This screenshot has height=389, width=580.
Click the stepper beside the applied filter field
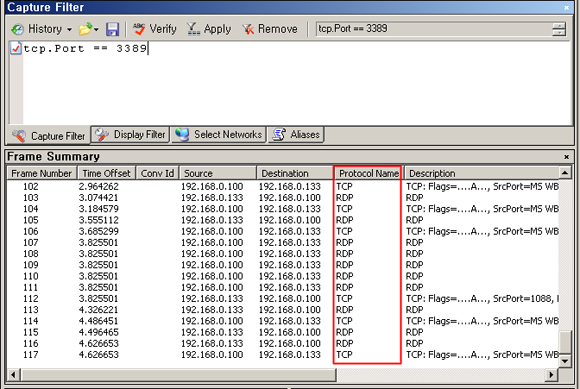click(x=559, y=29)
